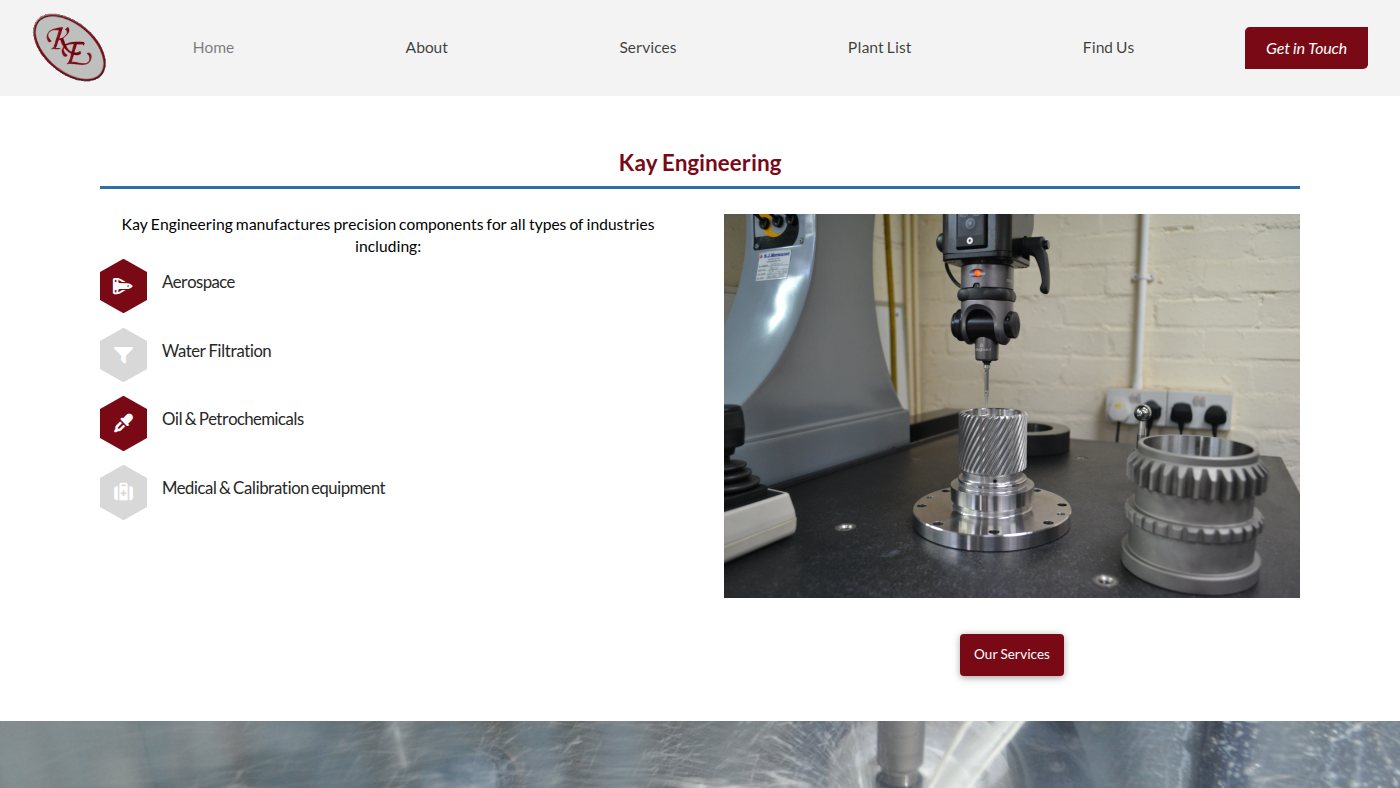Screen dimensions: 1400x788
Task: Click the Water Filtration funnel icon
Action: [124, 355]
